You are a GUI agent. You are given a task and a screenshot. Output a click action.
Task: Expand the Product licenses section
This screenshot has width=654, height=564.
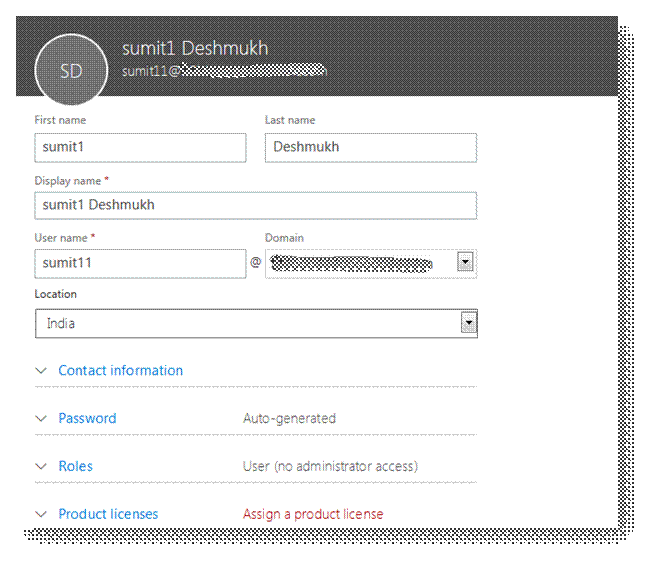point(108,514)
